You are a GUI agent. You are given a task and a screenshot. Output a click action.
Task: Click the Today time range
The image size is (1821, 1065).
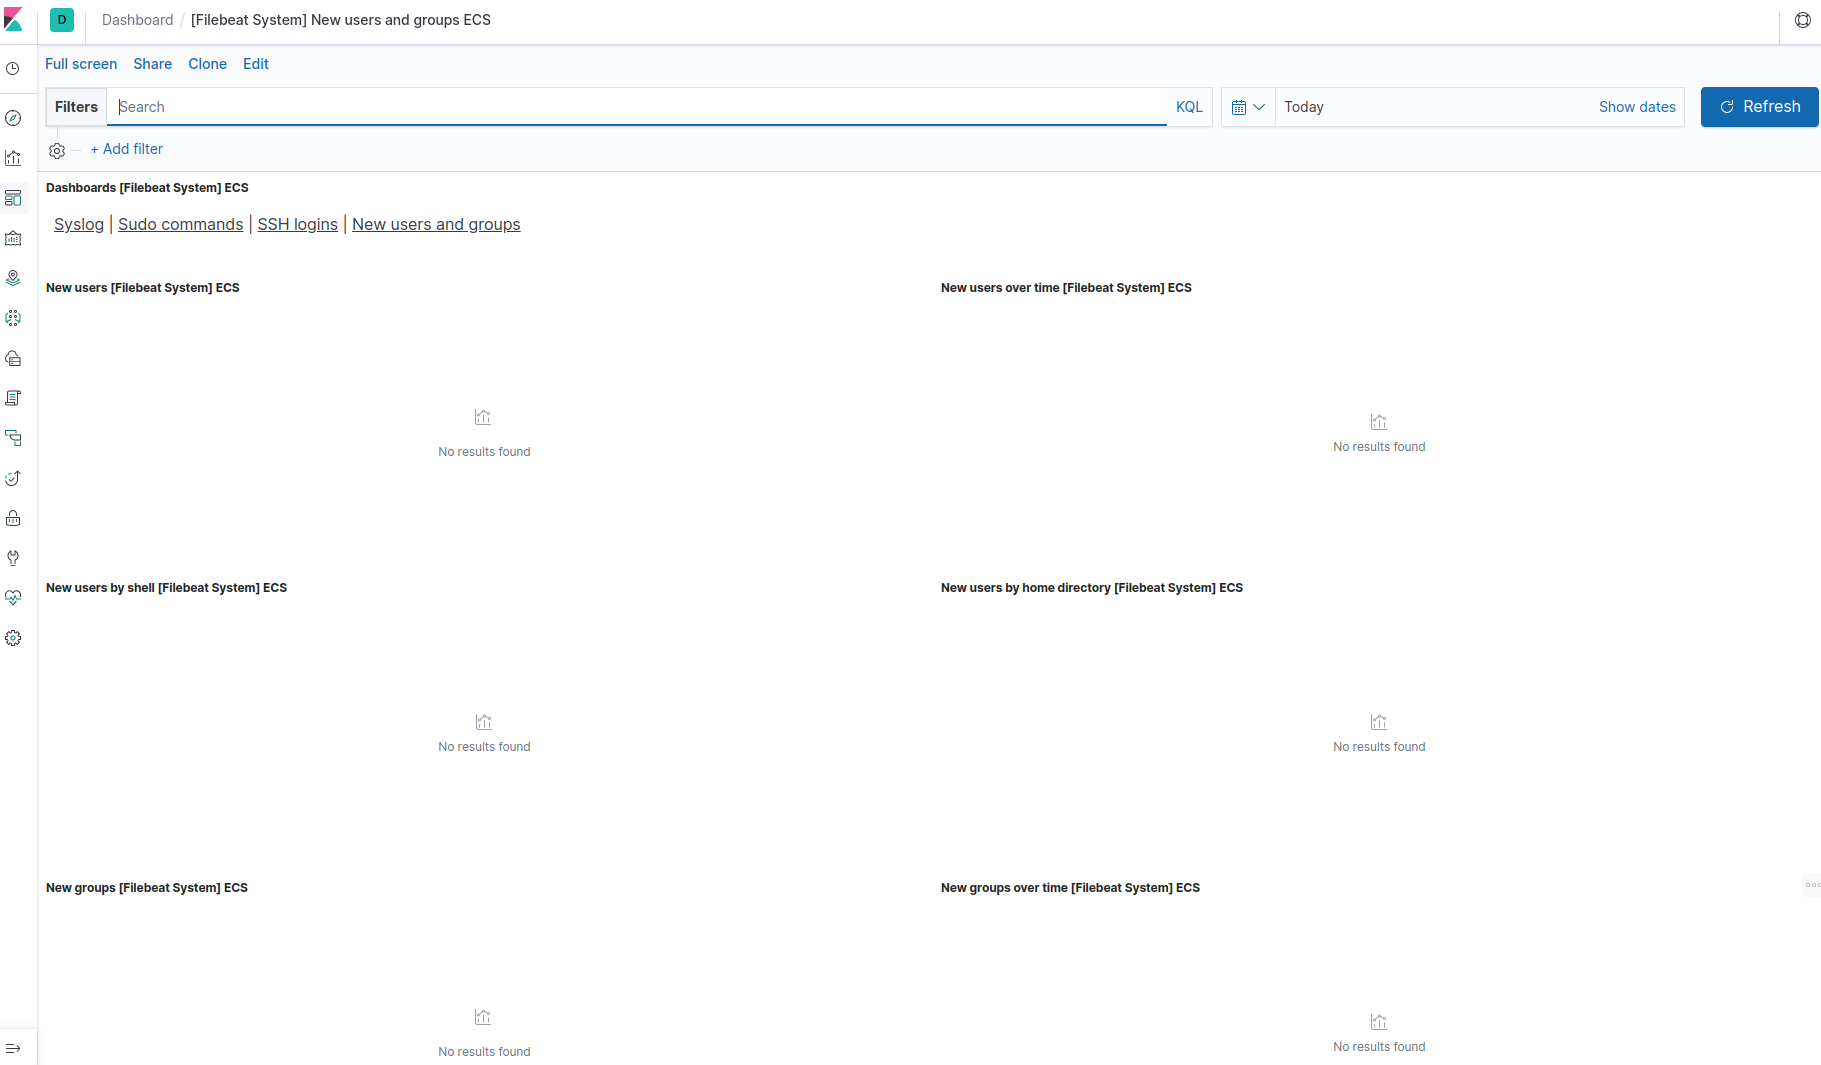pos(1304,107)
